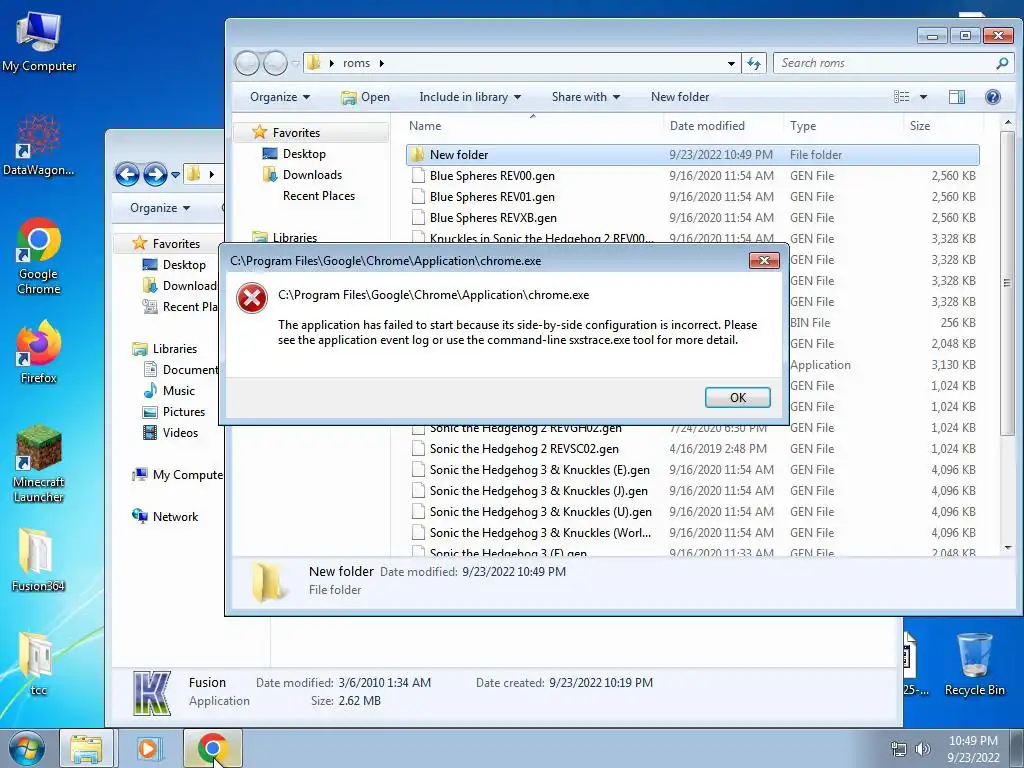Refresh the roms folder address bar

pyautogui.click(x=754, y=63)
